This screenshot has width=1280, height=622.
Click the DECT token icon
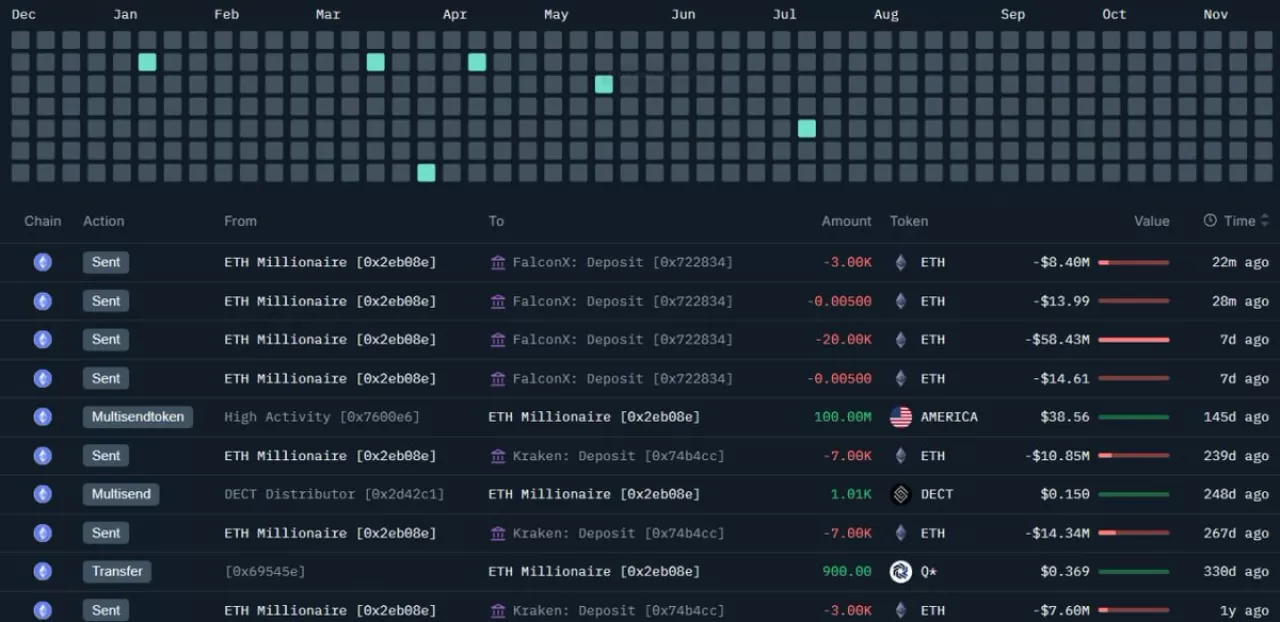coord(899,494)
